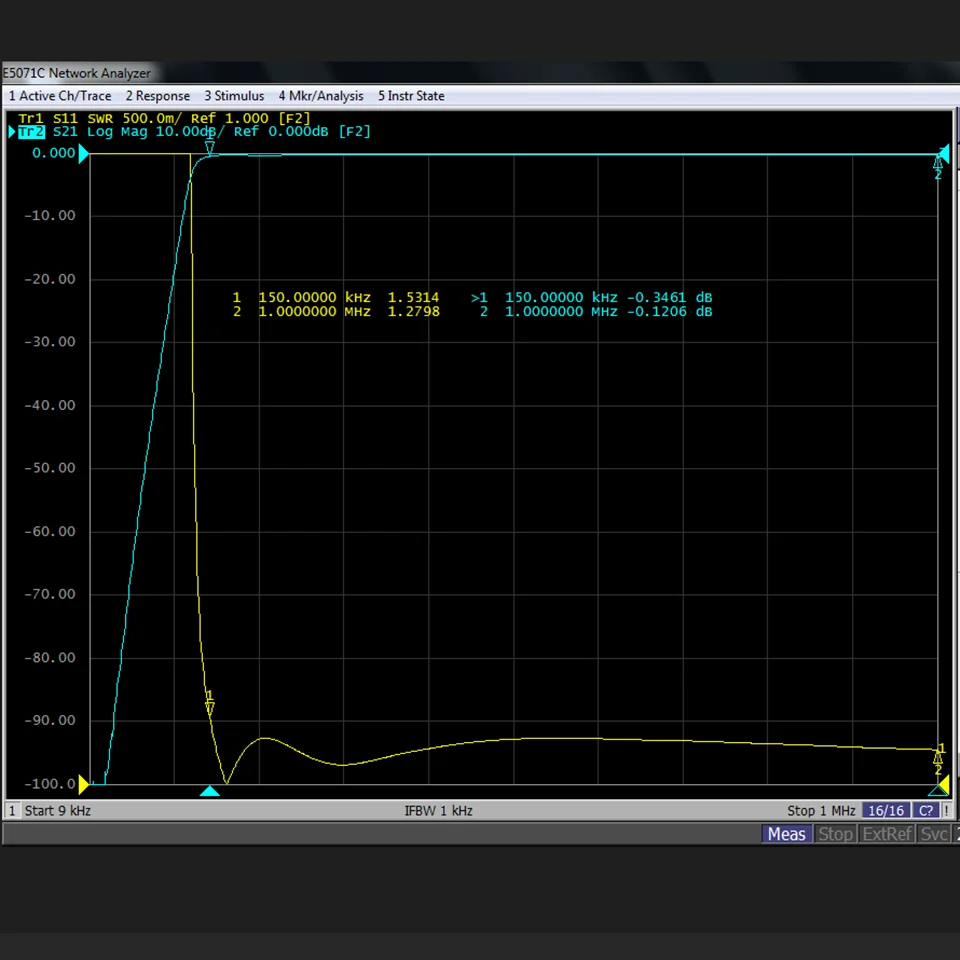Click the 16/16 averaging indicator
The height and width of the screenshot is (960, 960).
tap(885, 811)
